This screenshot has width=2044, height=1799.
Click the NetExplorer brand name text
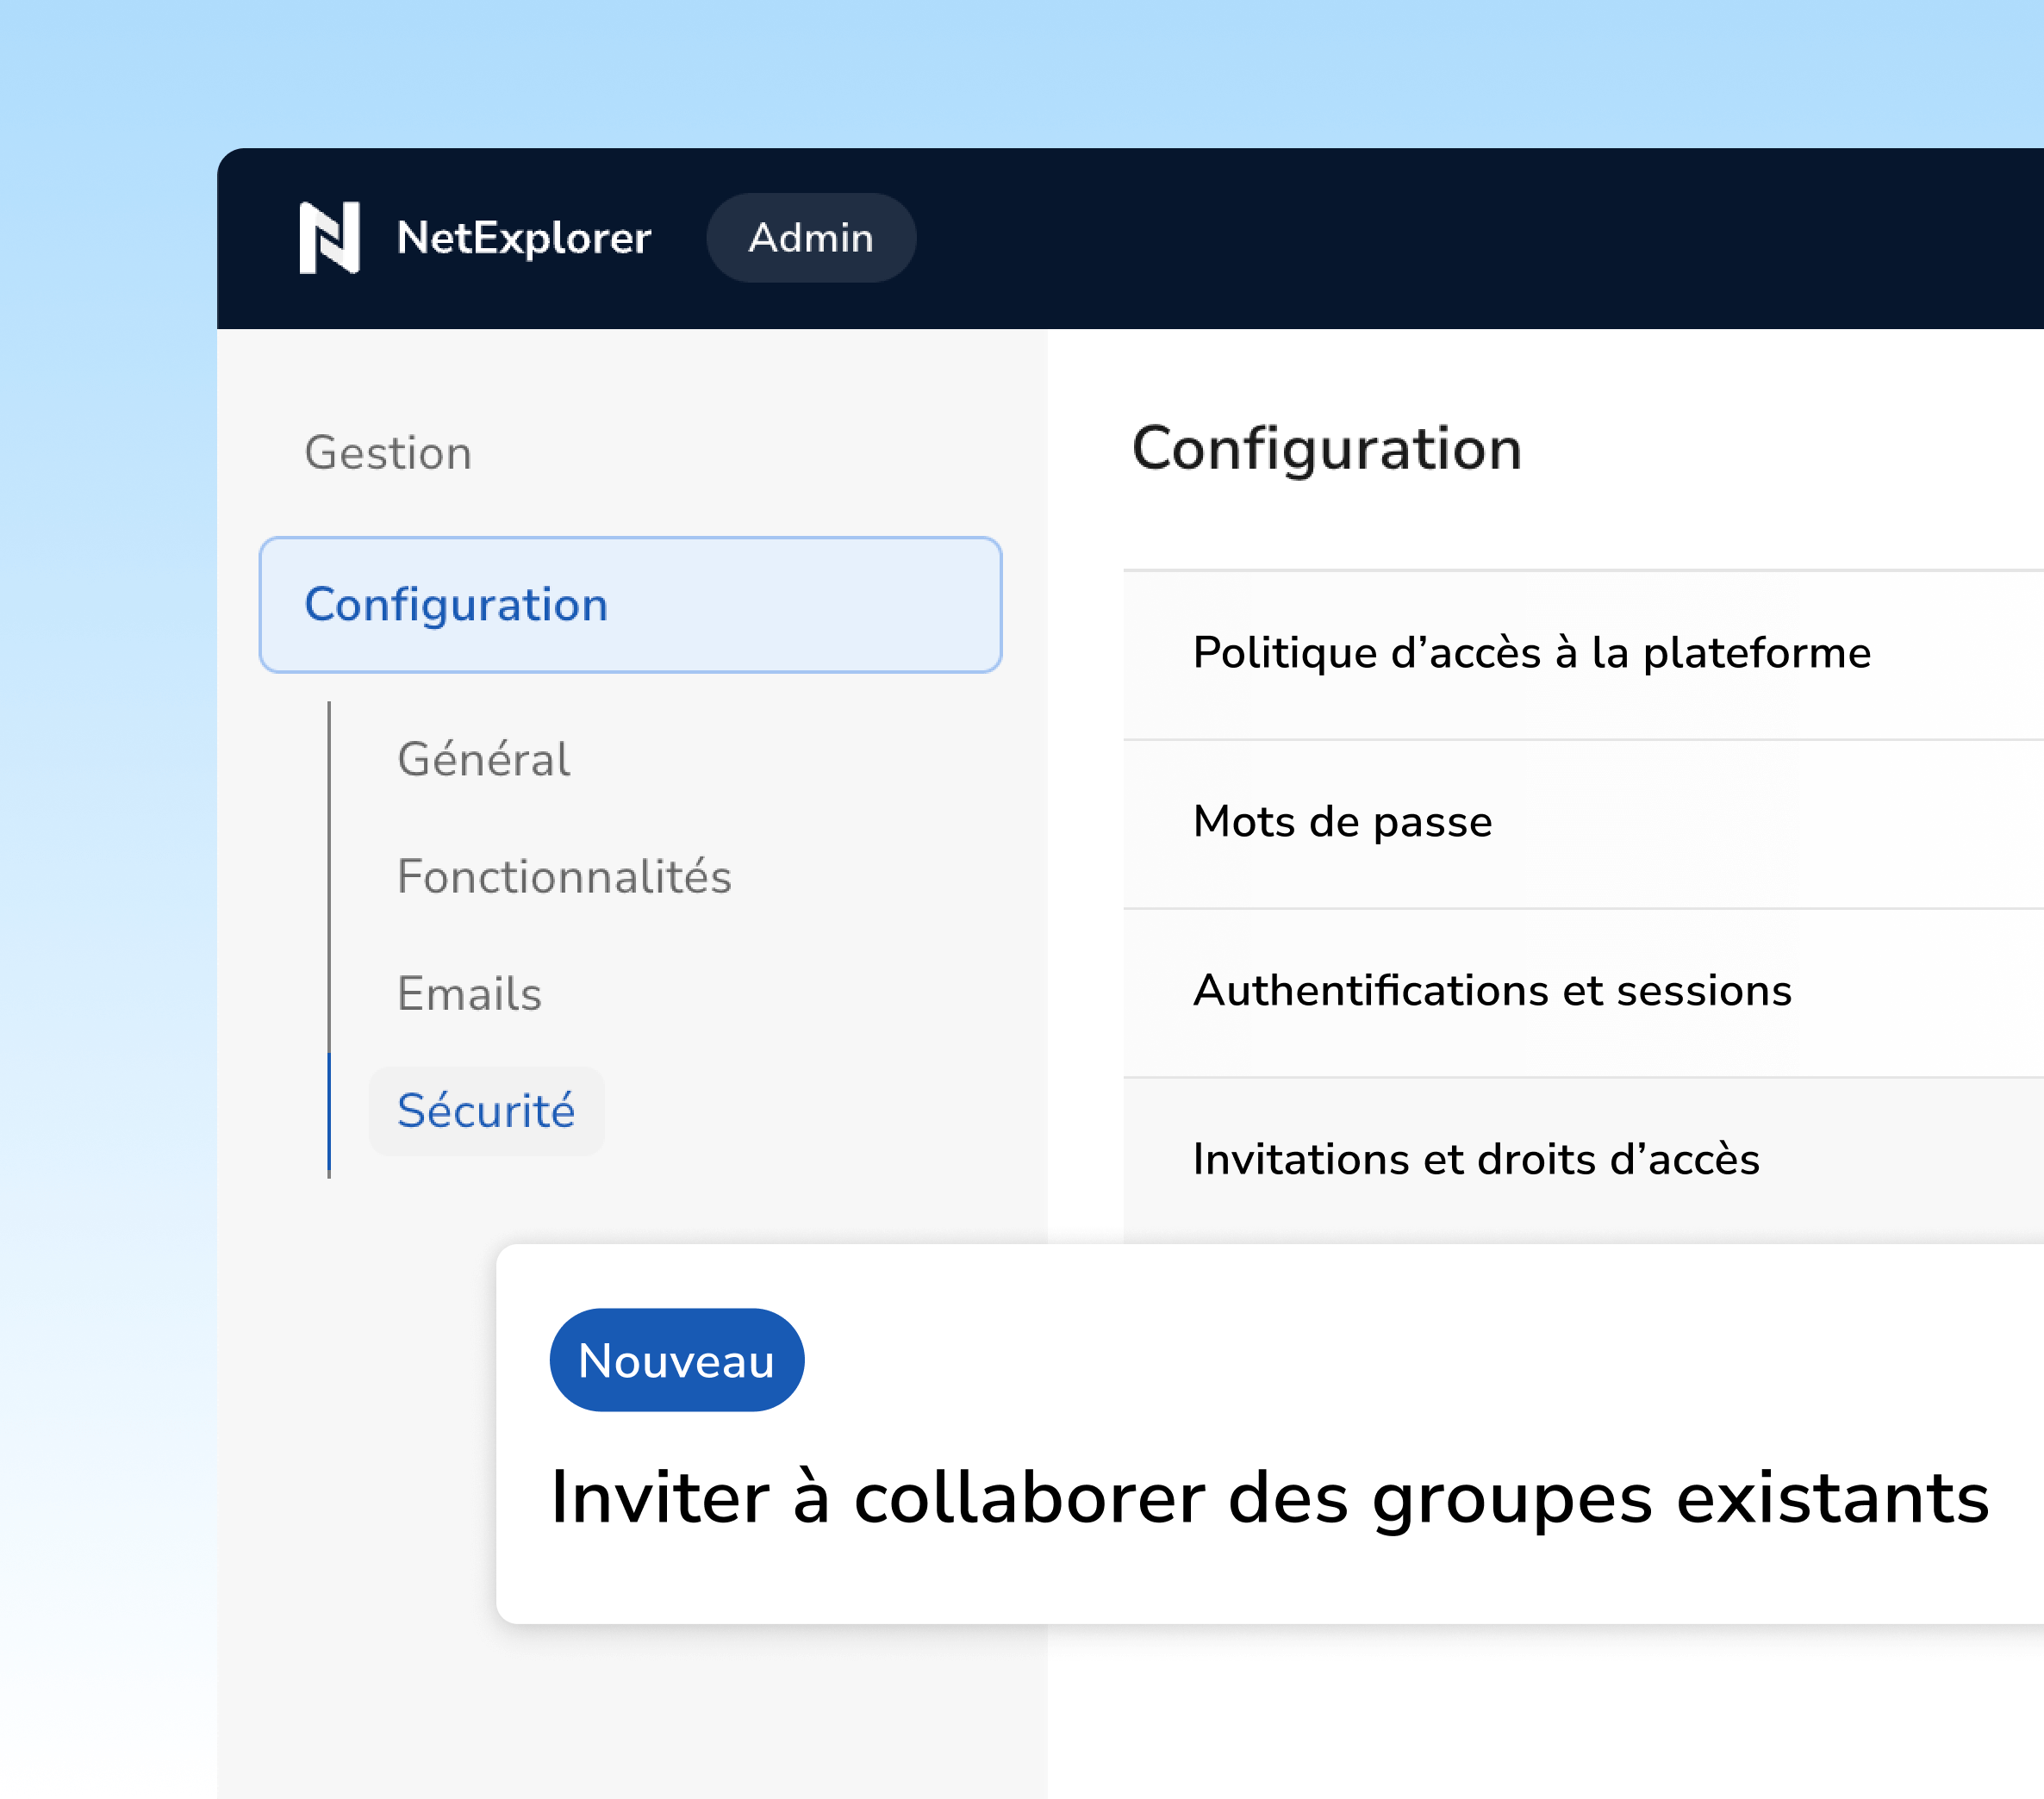coord(523,238)
